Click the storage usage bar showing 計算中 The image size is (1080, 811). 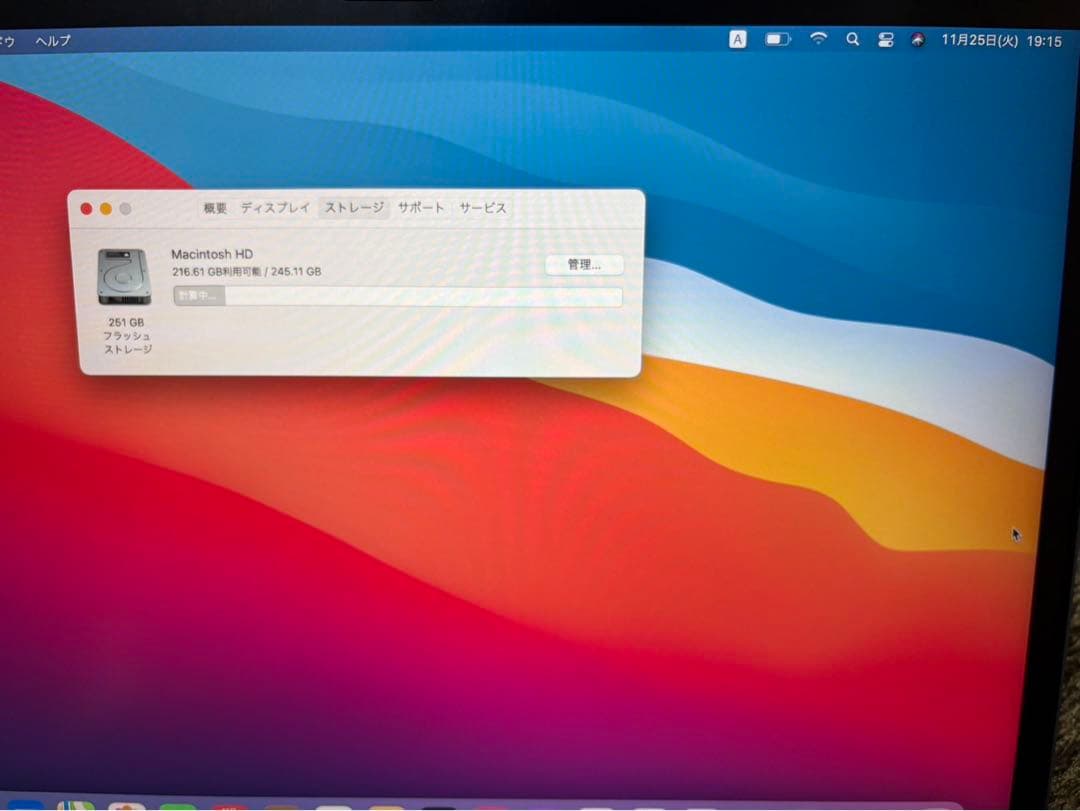[x=398, y=297]
